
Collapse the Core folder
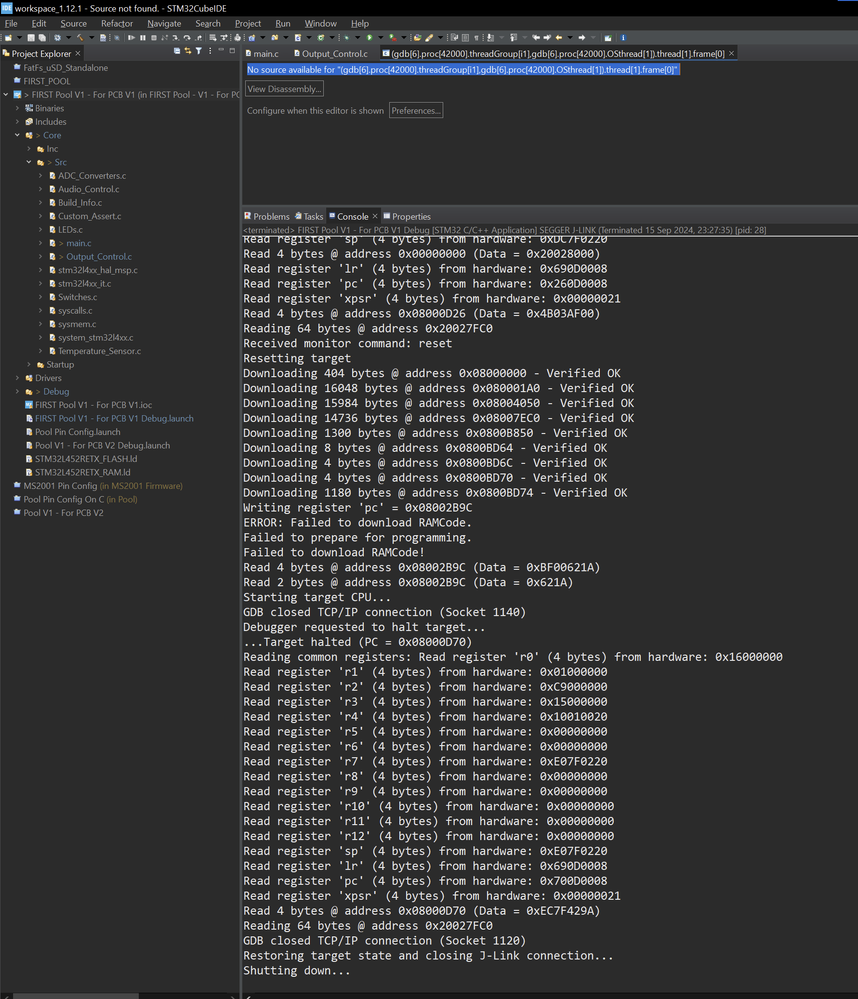click(x=18, y=135)
